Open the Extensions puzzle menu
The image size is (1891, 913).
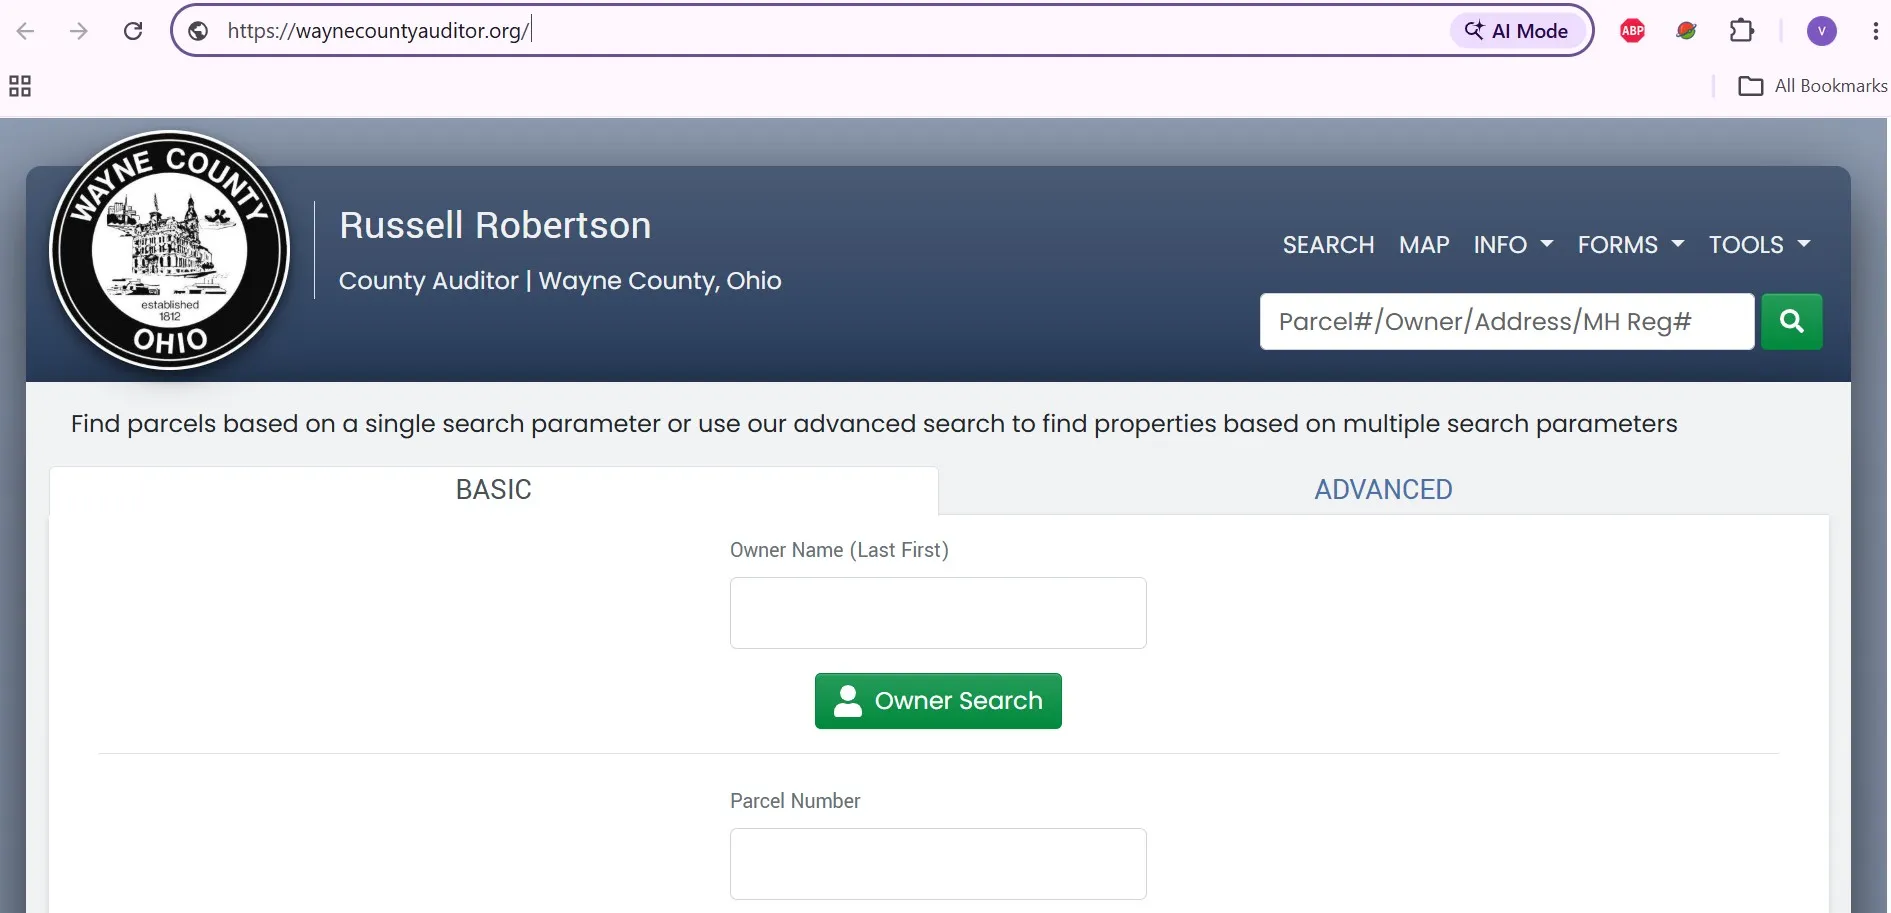coord(1742,31)
